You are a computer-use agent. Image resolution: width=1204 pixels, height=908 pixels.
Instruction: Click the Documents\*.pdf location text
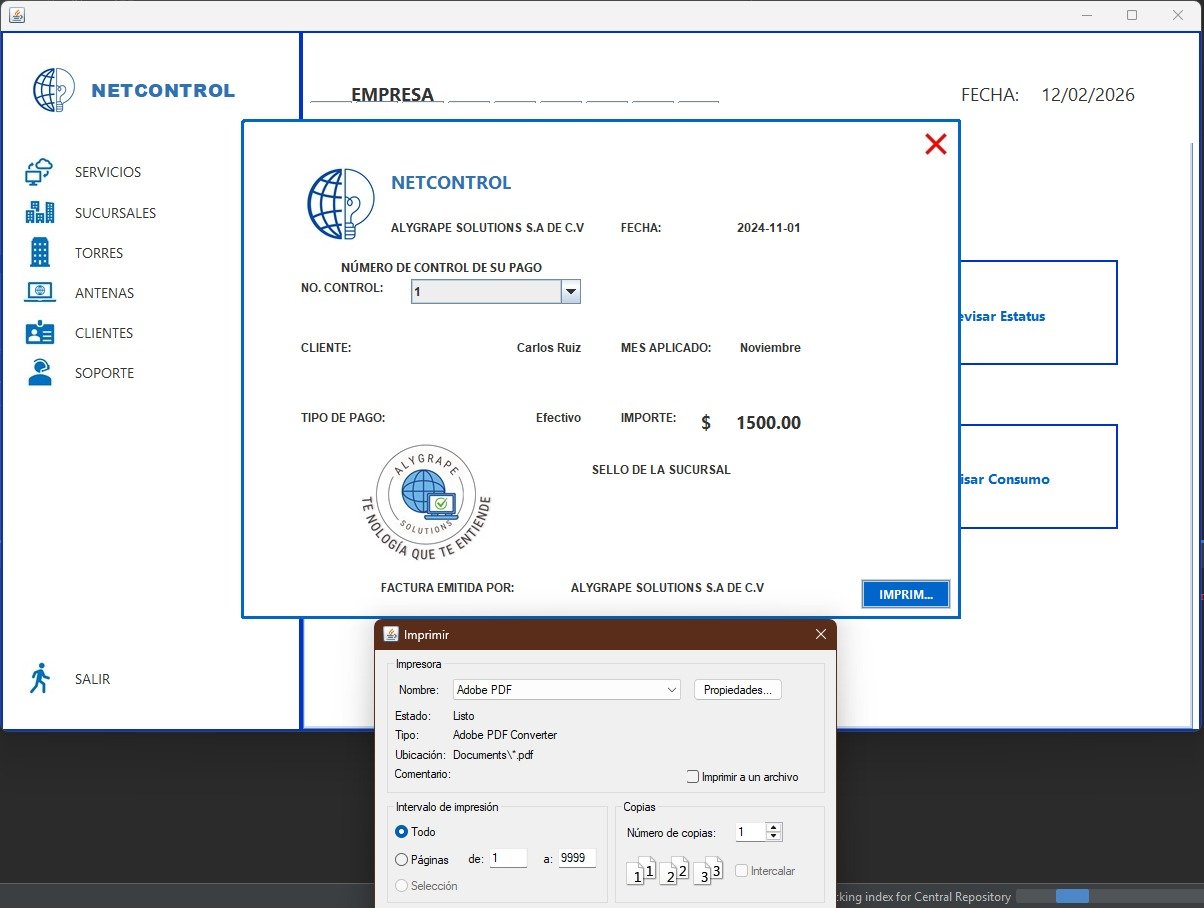493,755
